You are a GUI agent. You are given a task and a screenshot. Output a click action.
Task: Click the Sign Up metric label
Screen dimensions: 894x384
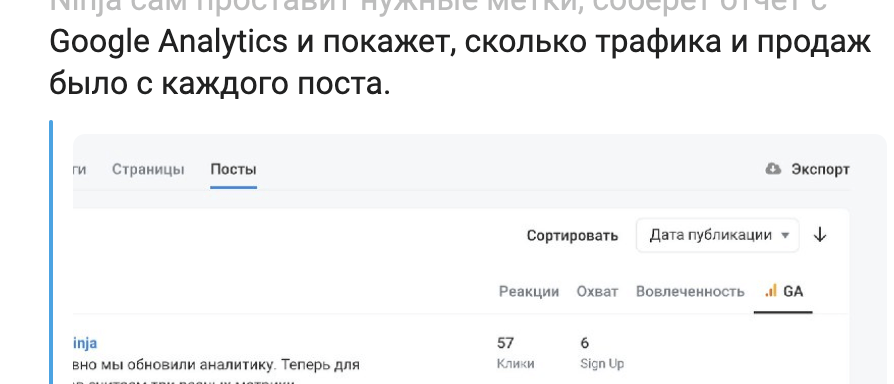click(602, 363)
